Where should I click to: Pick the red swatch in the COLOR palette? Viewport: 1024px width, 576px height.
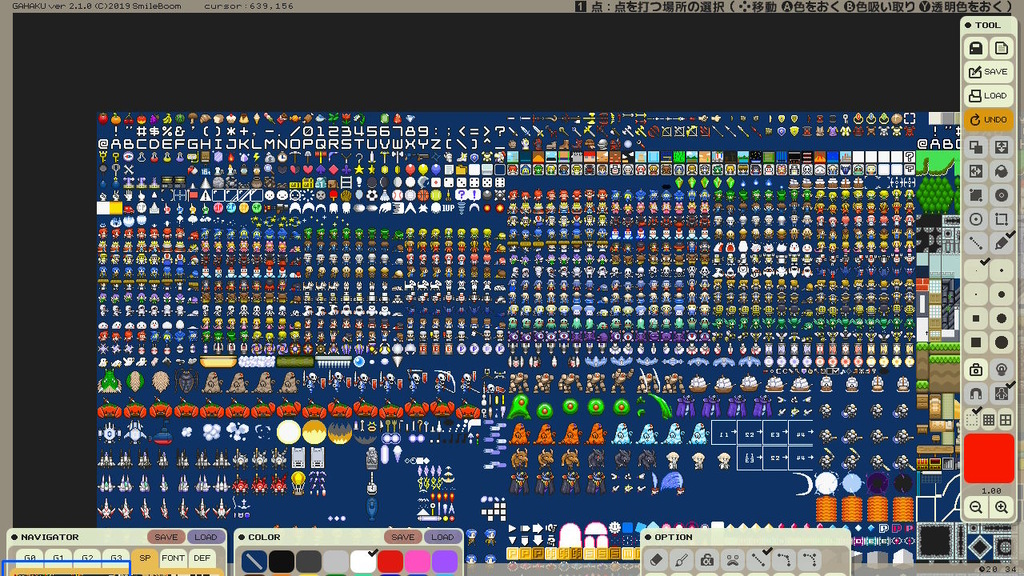390,562
